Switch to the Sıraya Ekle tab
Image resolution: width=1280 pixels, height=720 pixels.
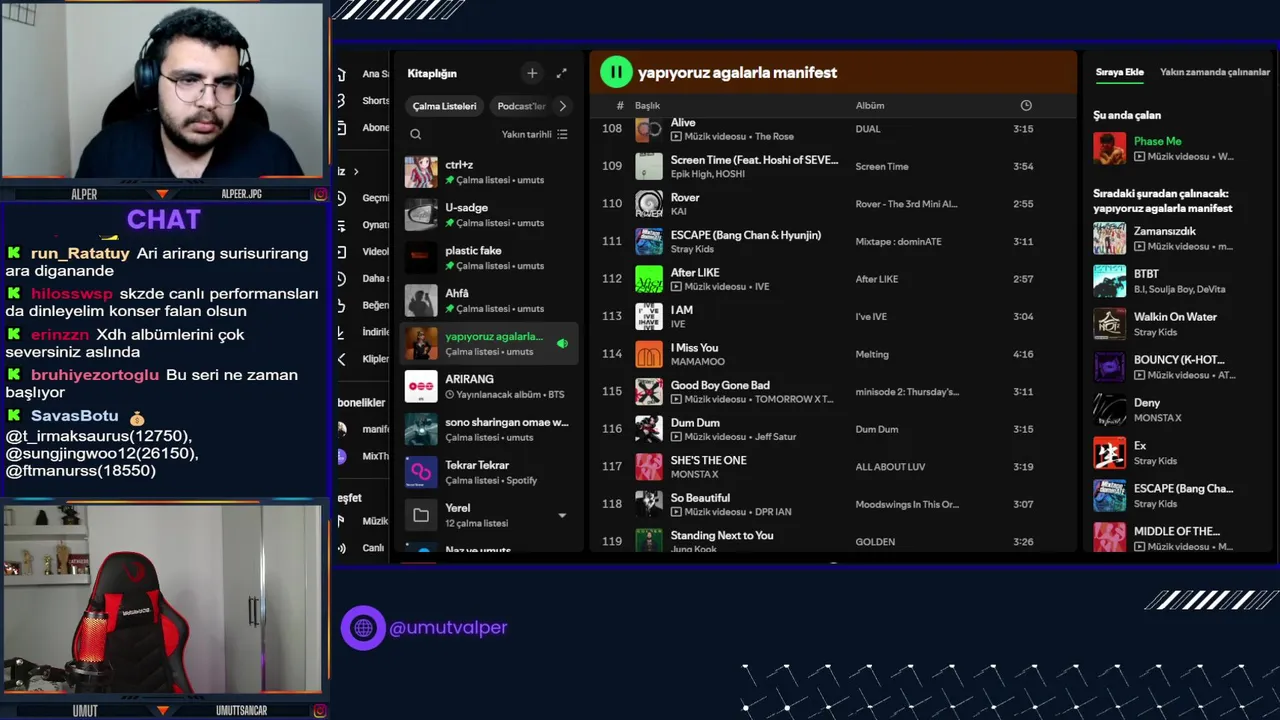click(1119, 72)
